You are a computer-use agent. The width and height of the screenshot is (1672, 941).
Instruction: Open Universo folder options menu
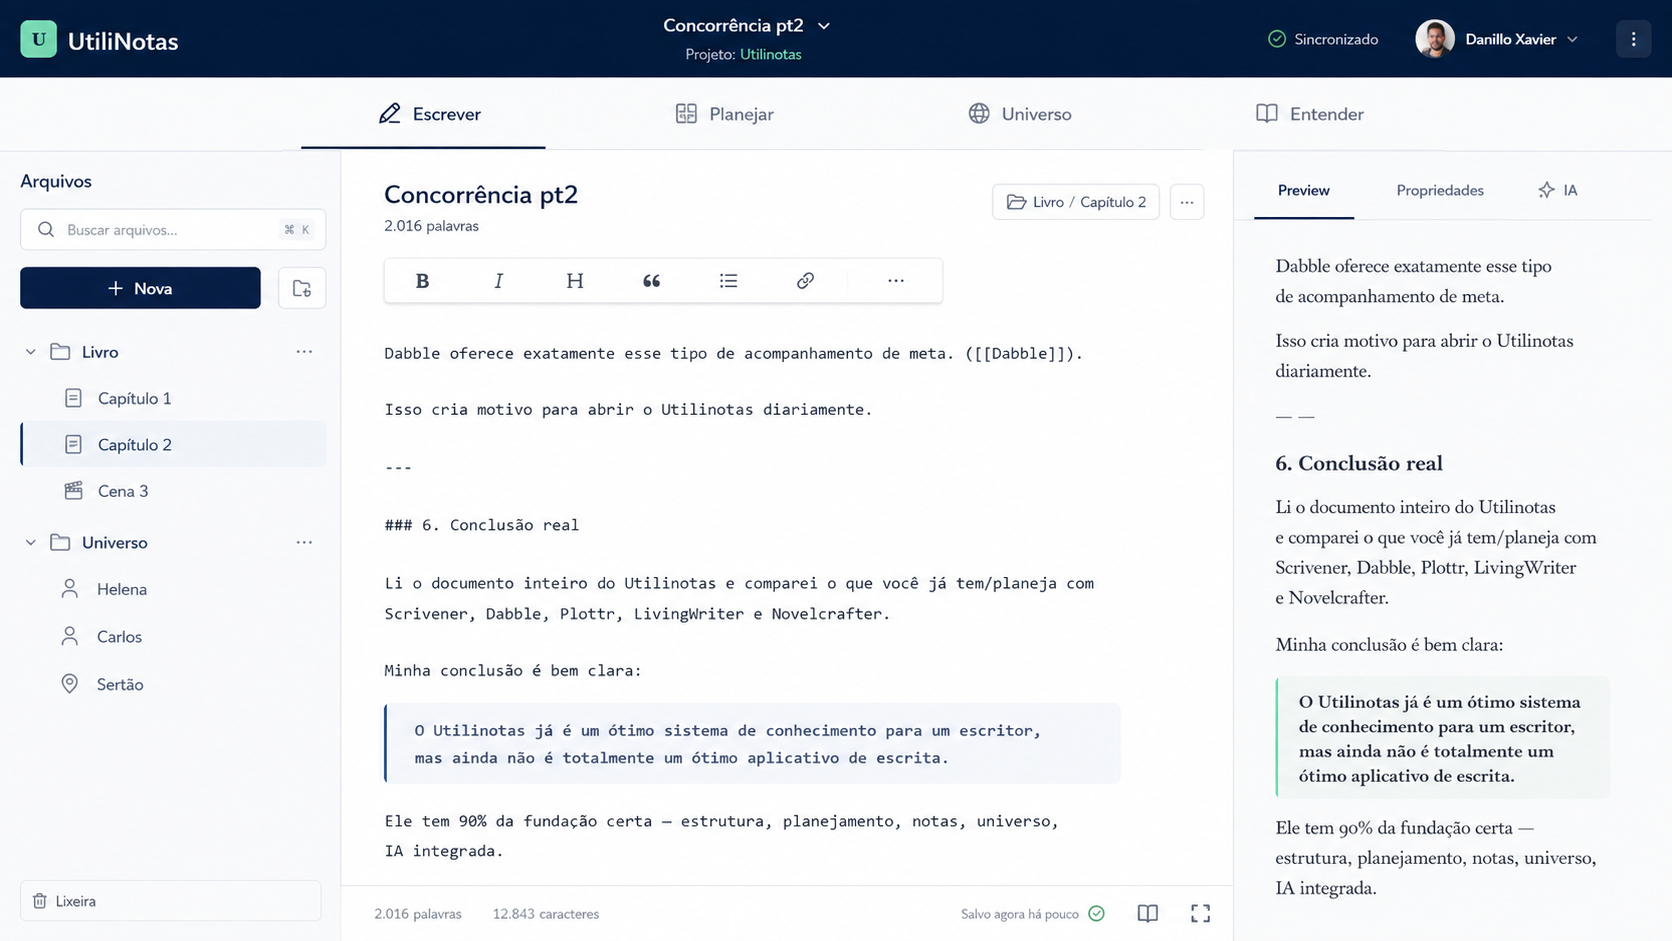(x=304, y=542)
